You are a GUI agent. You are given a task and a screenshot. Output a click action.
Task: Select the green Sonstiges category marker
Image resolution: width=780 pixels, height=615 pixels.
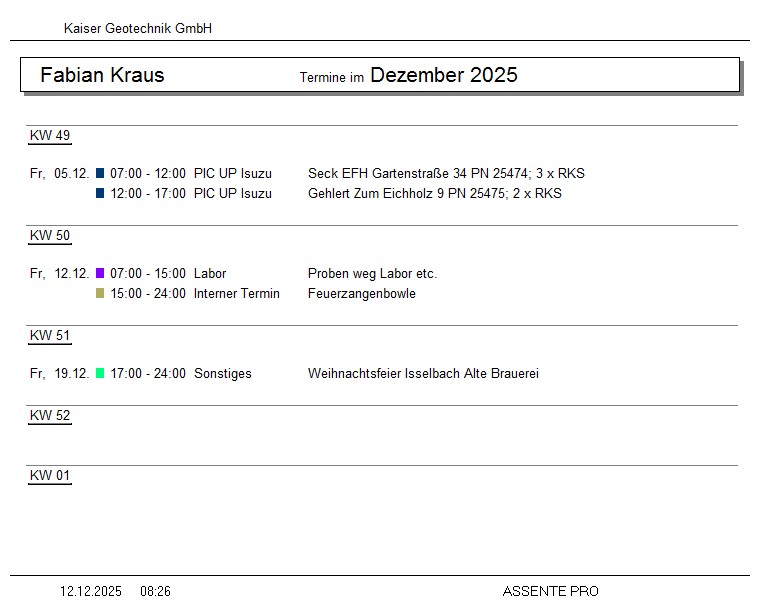(100, 373)
